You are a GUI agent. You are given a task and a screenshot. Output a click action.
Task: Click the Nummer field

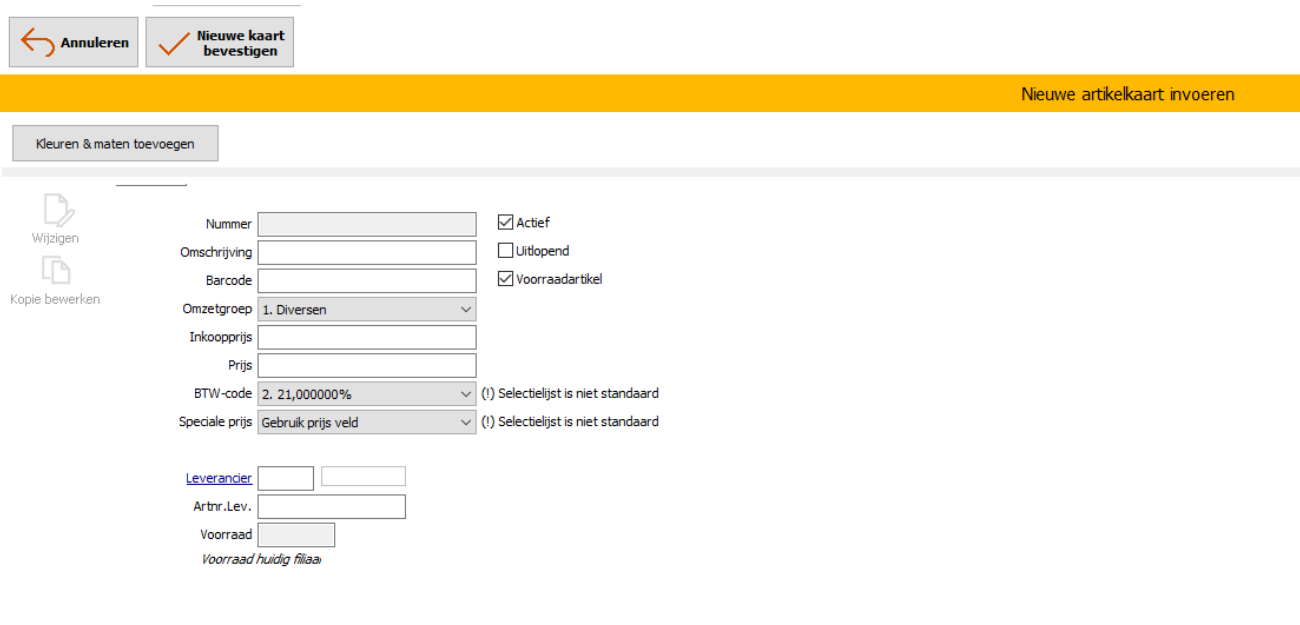point(367,225)
